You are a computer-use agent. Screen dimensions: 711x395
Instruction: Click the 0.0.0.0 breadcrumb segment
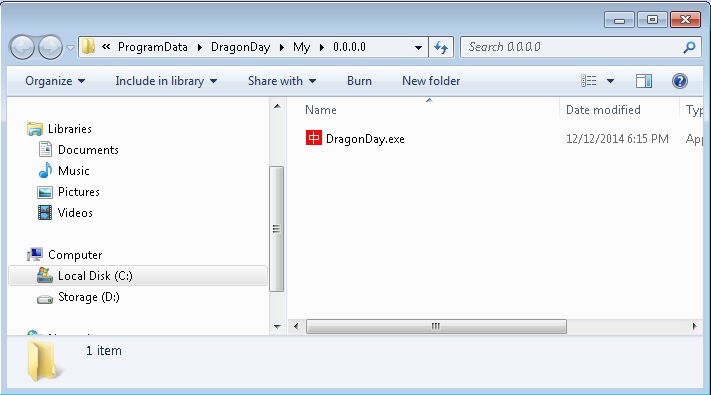pos(349,47)
